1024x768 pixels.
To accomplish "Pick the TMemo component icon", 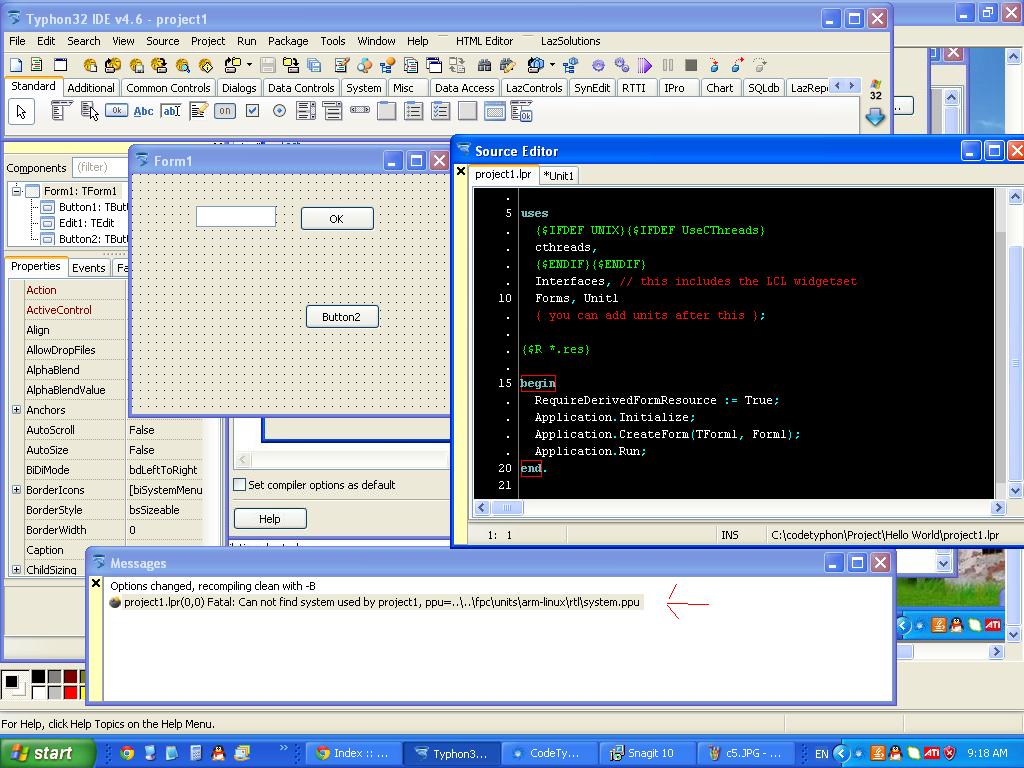I will click(198, 111).
